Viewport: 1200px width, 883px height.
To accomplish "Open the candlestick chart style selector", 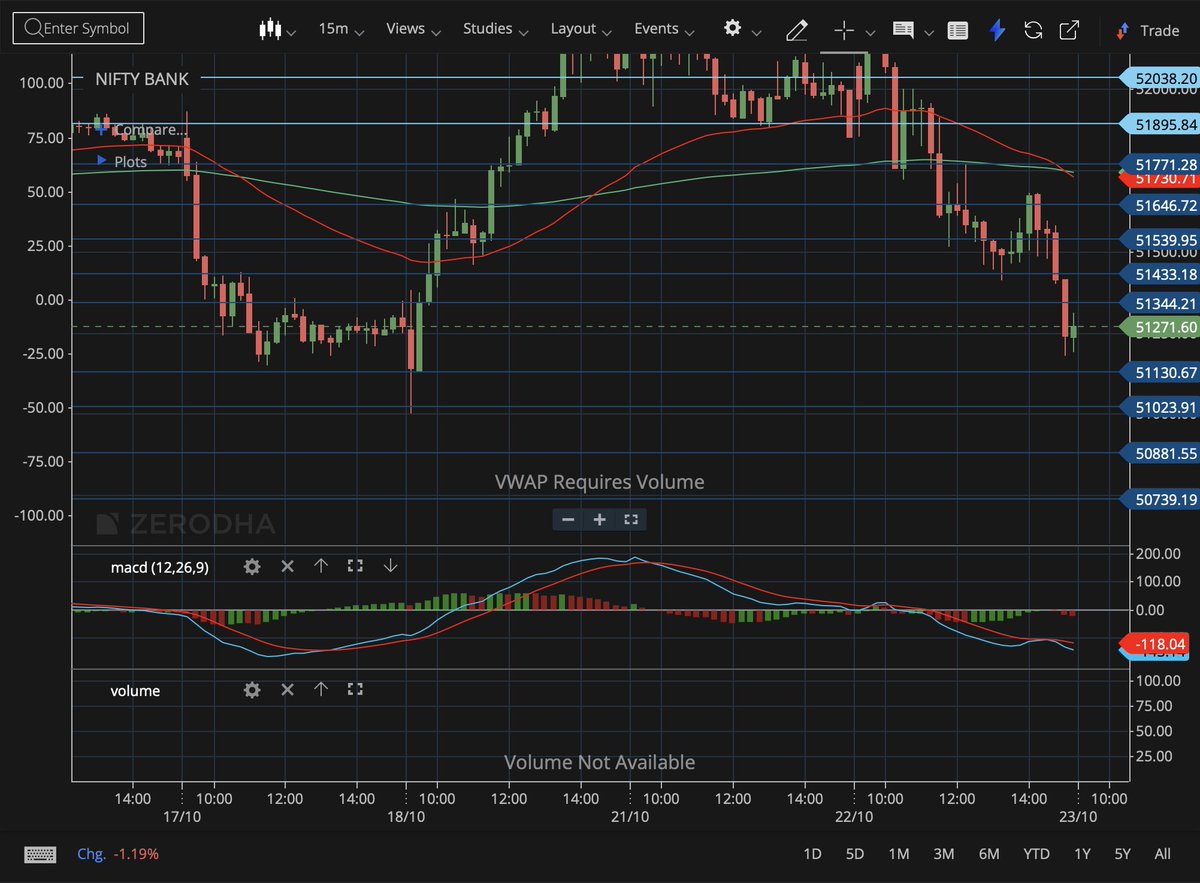I will 277,29.
